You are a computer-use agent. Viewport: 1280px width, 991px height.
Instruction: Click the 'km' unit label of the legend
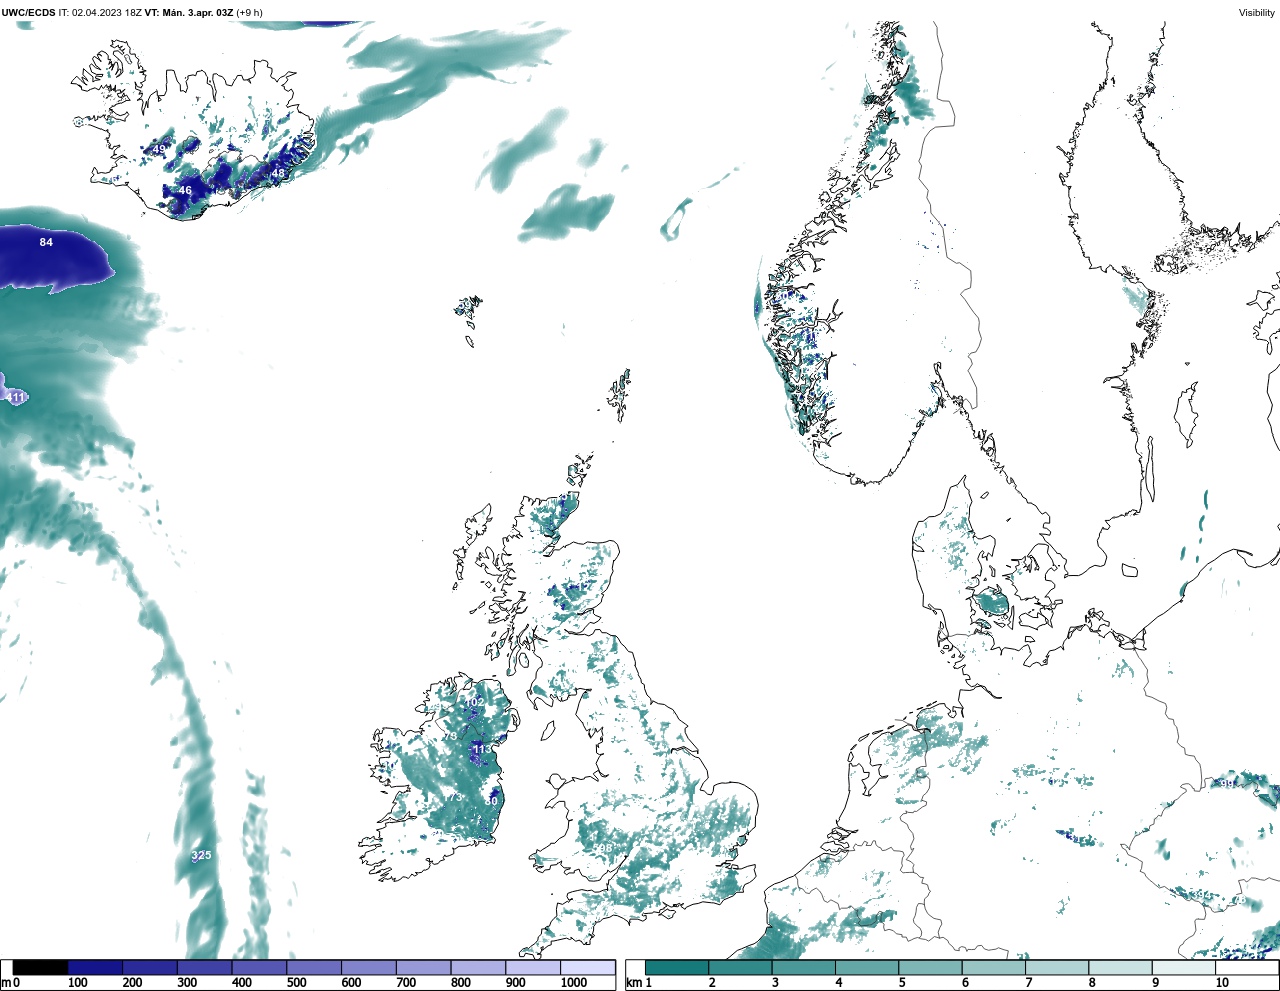pos(633,983)
